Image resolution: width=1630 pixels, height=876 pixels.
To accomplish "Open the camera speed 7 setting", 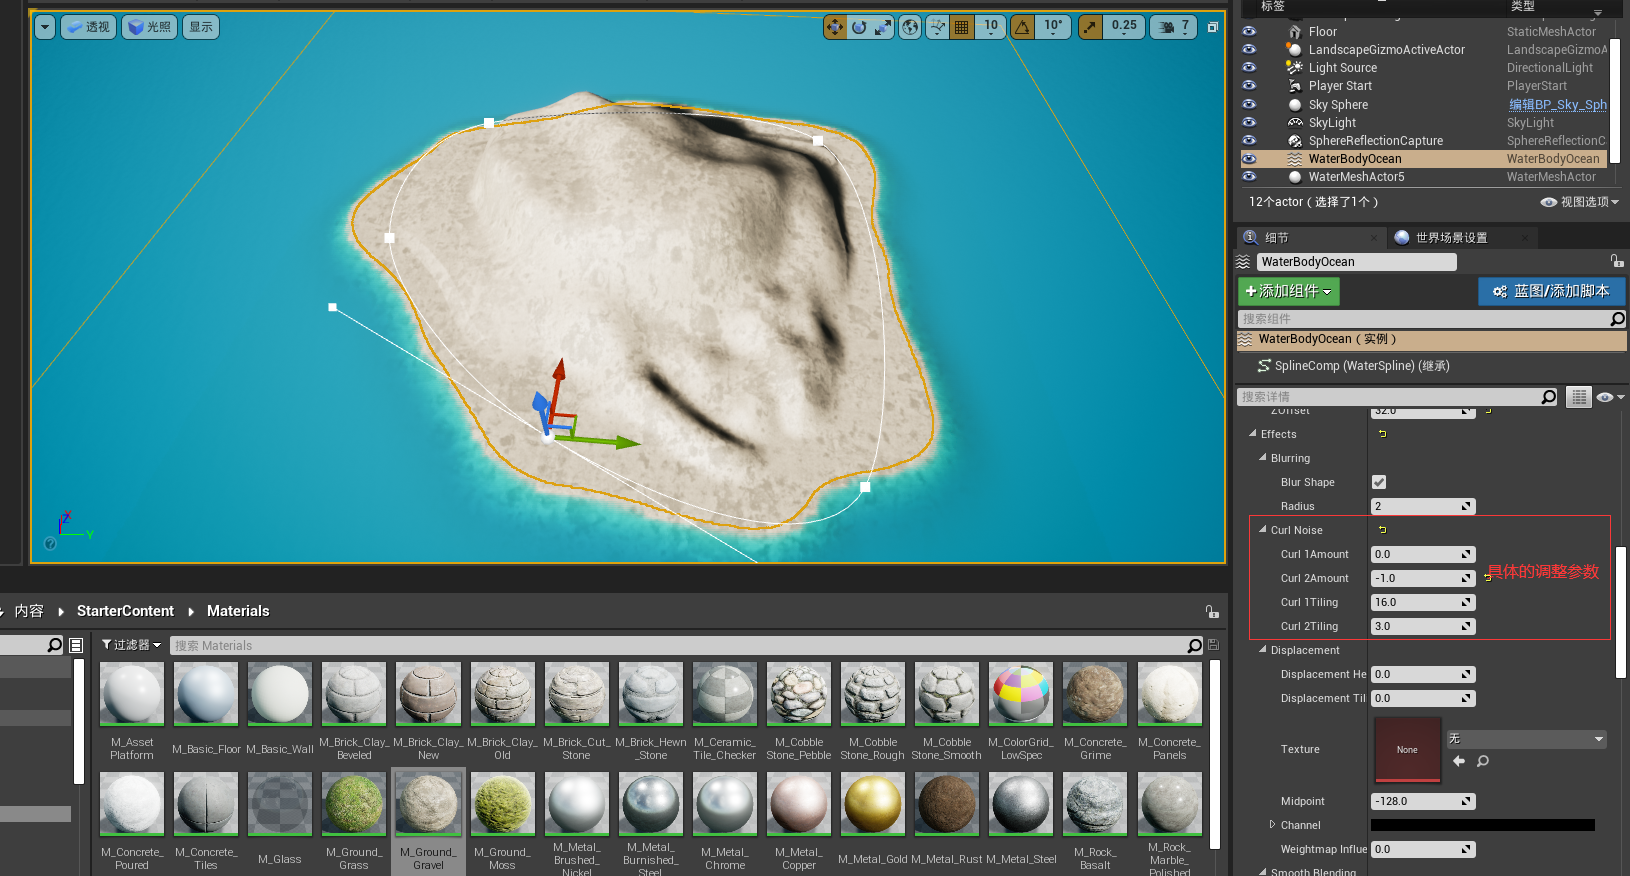I will tap(1174, 27).
